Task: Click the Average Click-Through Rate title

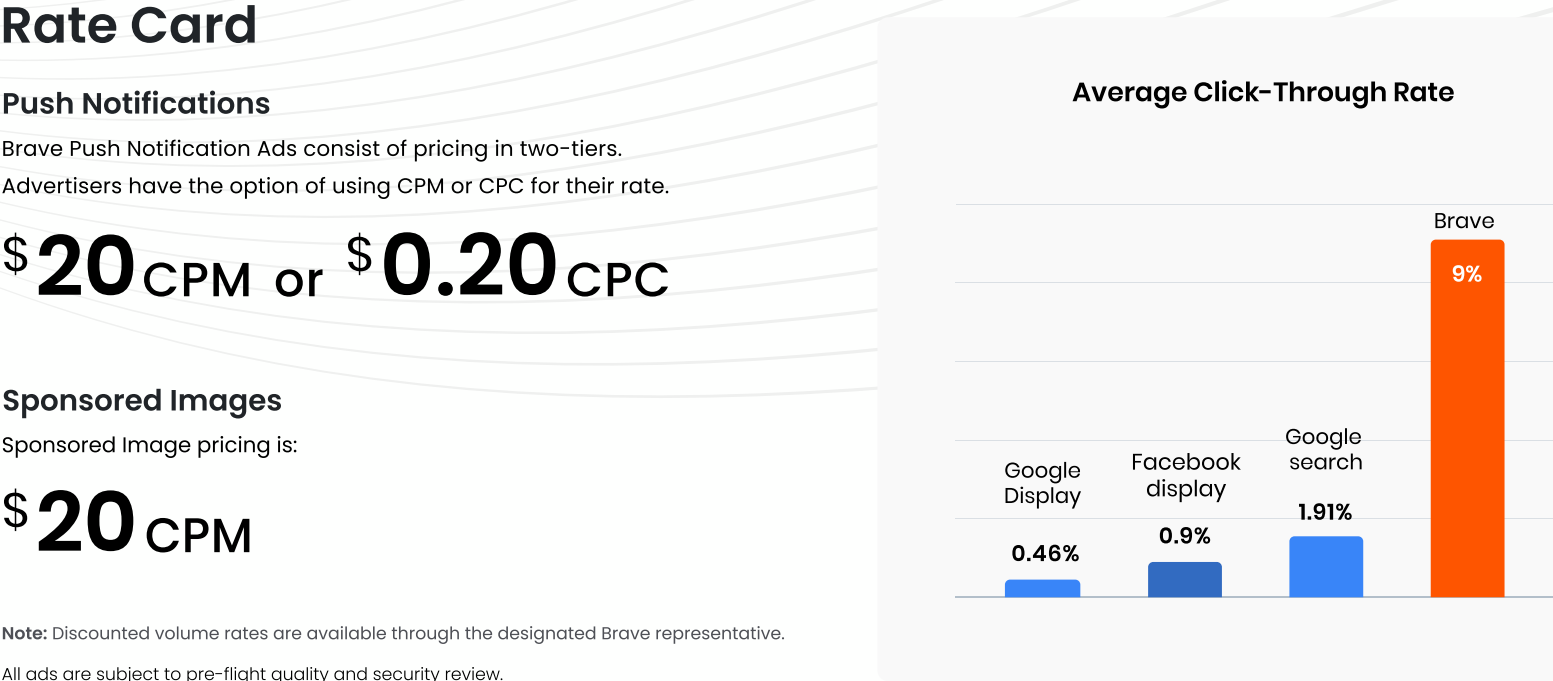Action: (1263, 92)
